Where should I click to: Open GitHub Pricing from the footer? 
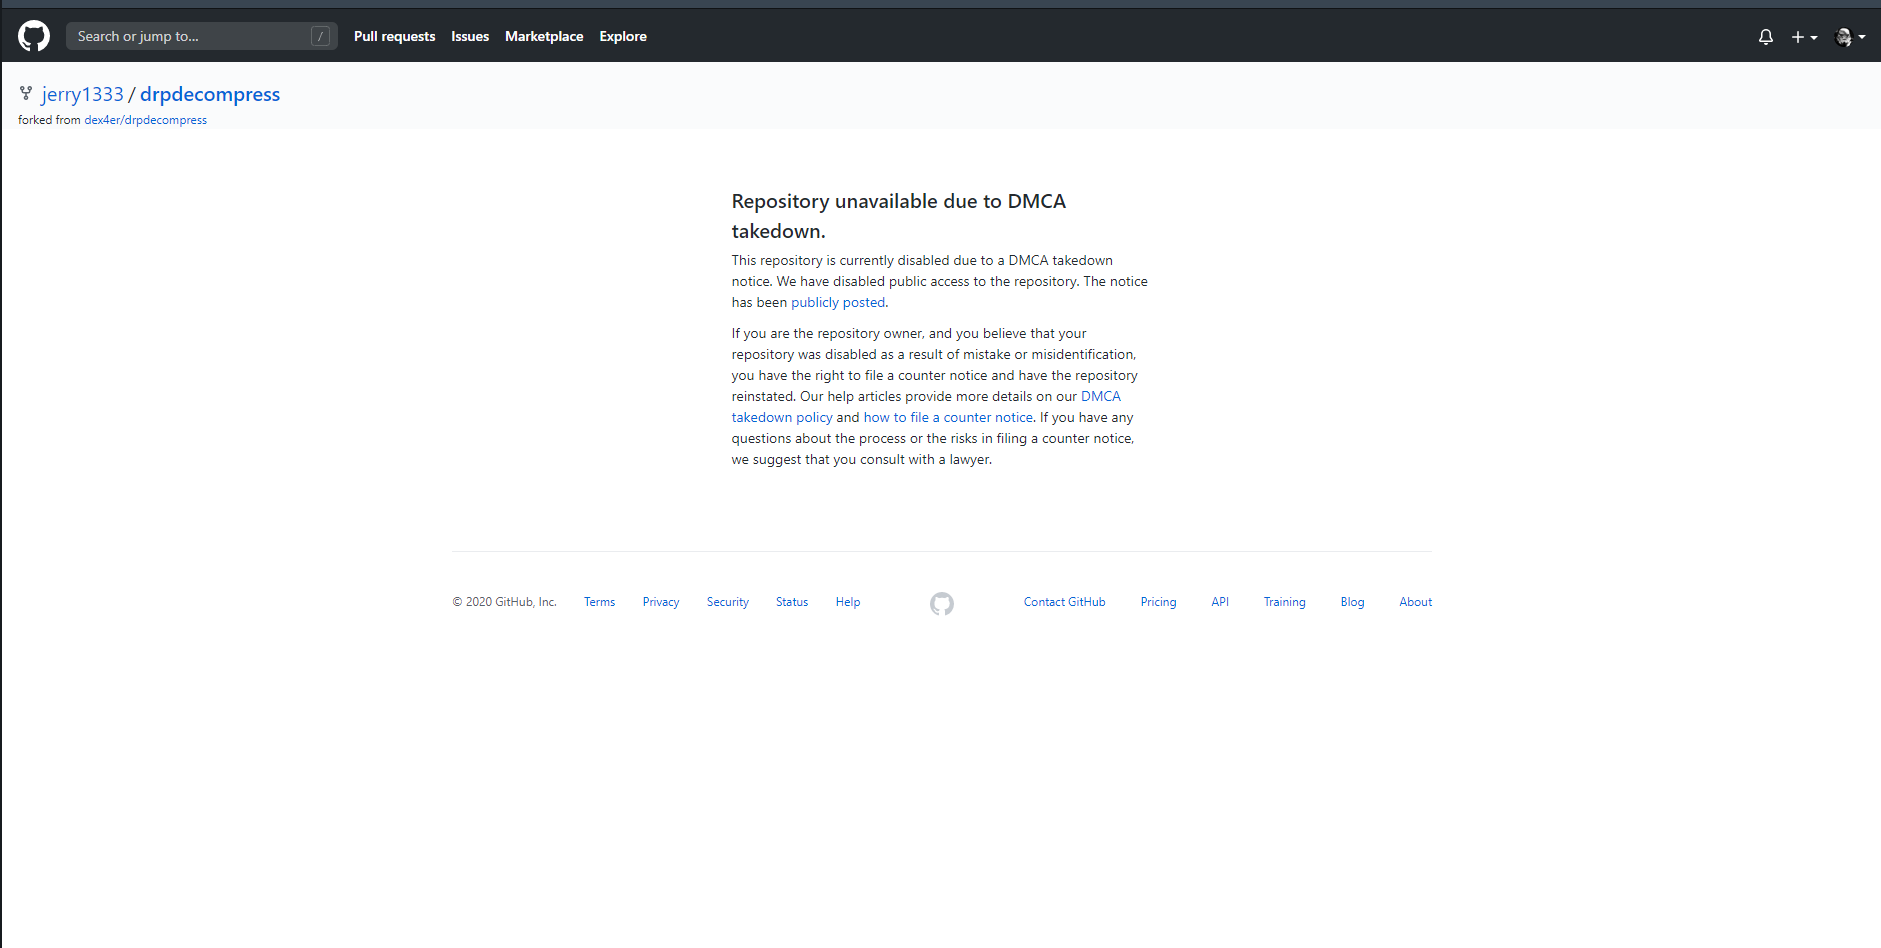1157,601
